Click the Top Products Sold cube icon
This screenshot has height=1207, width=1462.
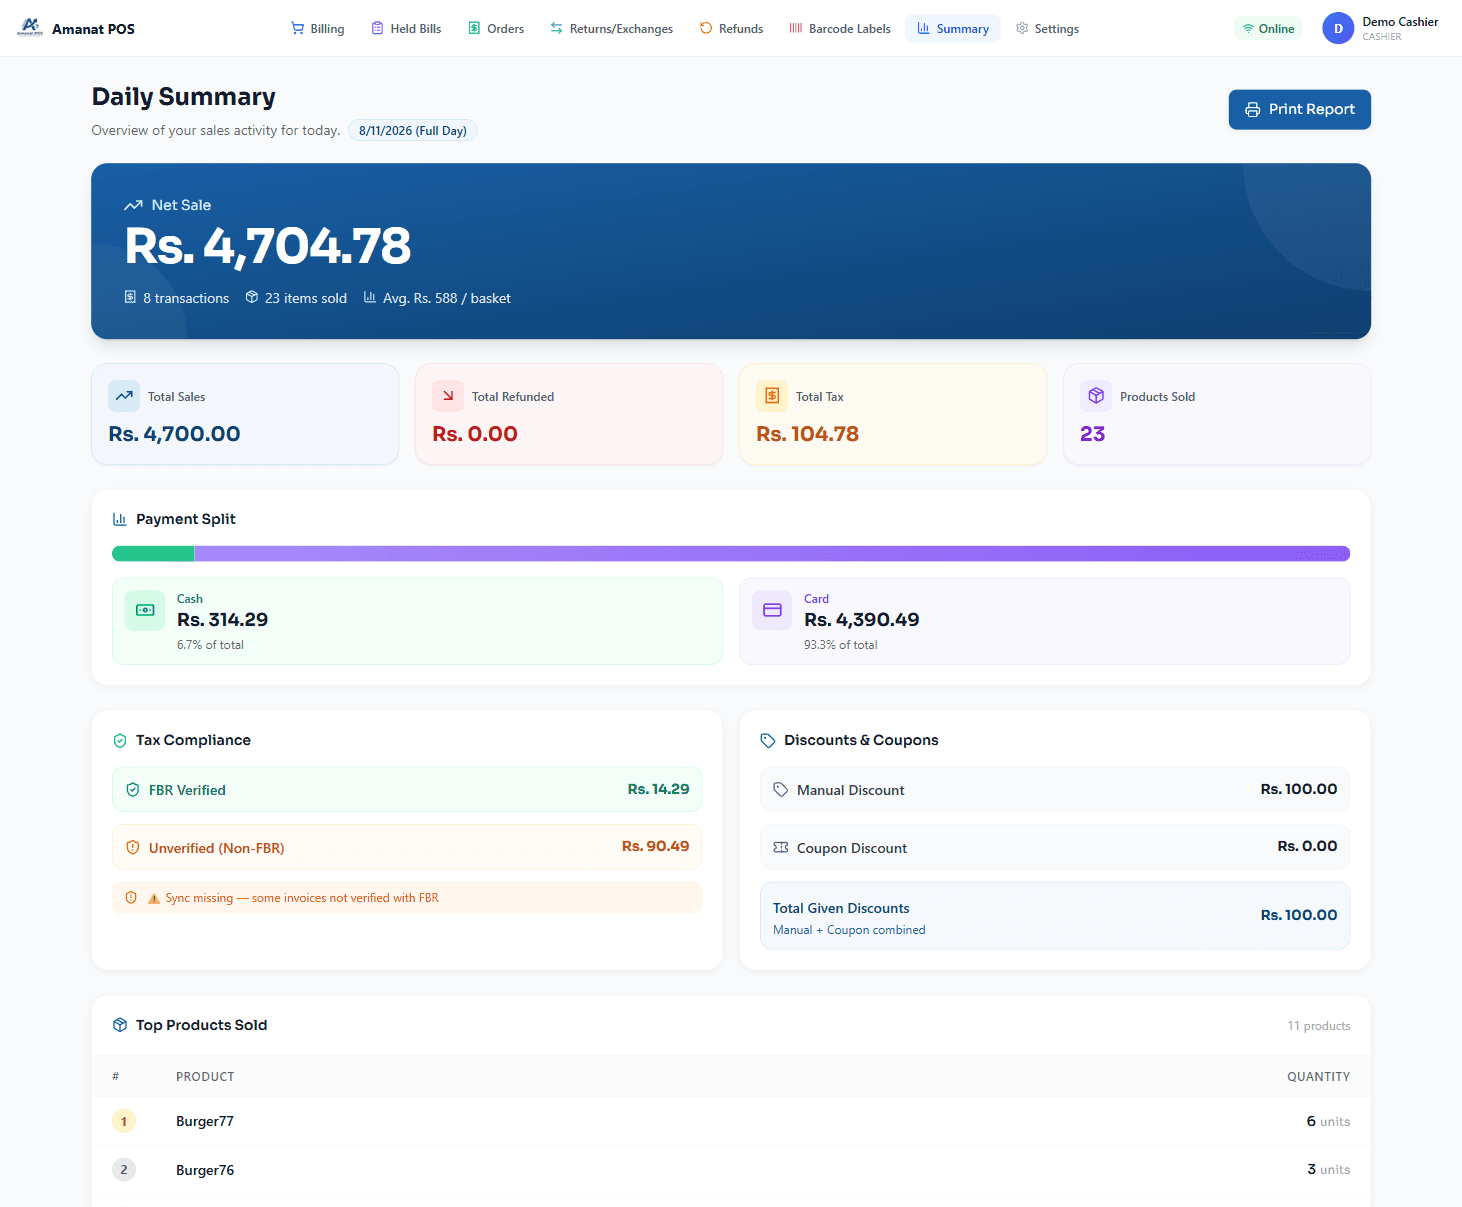(x=120, y=1025)
